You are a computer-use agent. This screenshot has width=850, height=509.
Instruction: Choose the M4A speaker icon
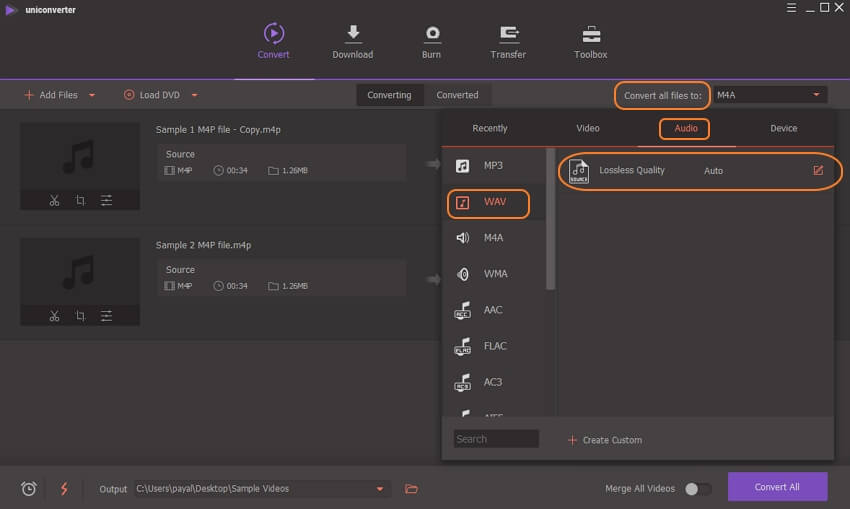coord(462,238)
